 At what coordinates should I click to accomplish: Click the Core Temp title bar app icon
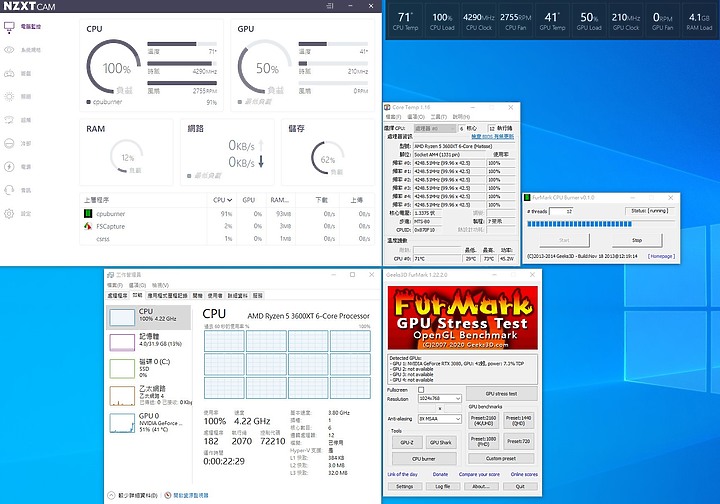387,107
